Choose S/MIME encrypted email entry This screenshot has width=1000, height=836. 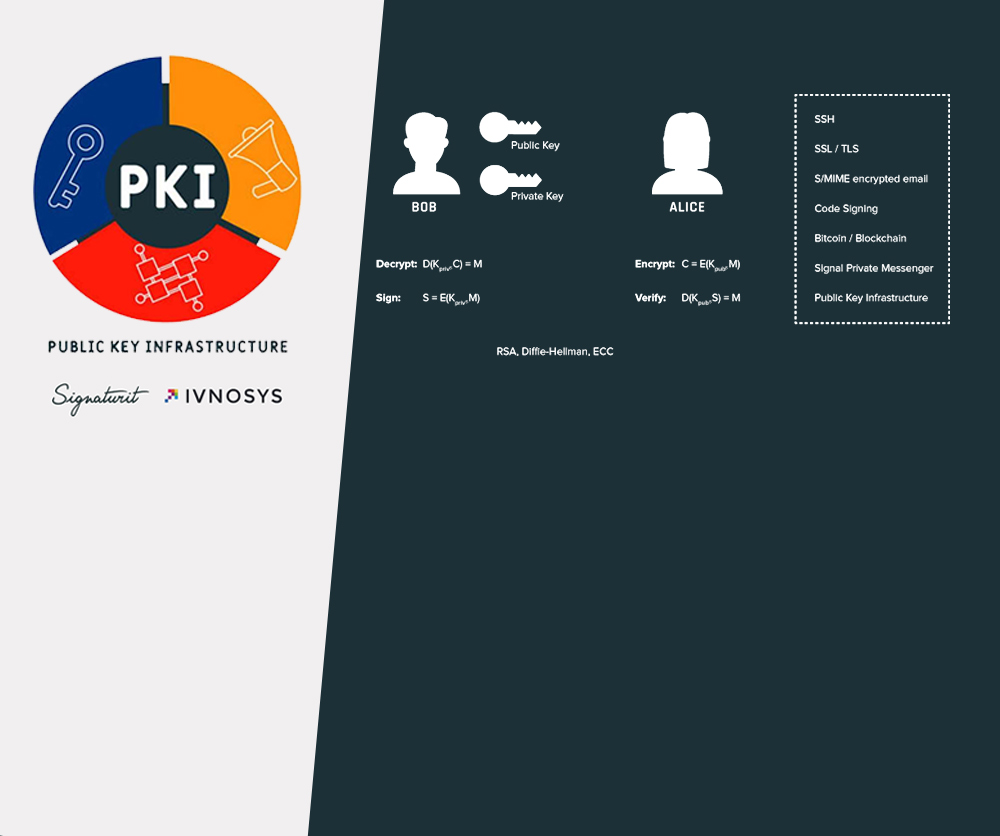point(871,179)
